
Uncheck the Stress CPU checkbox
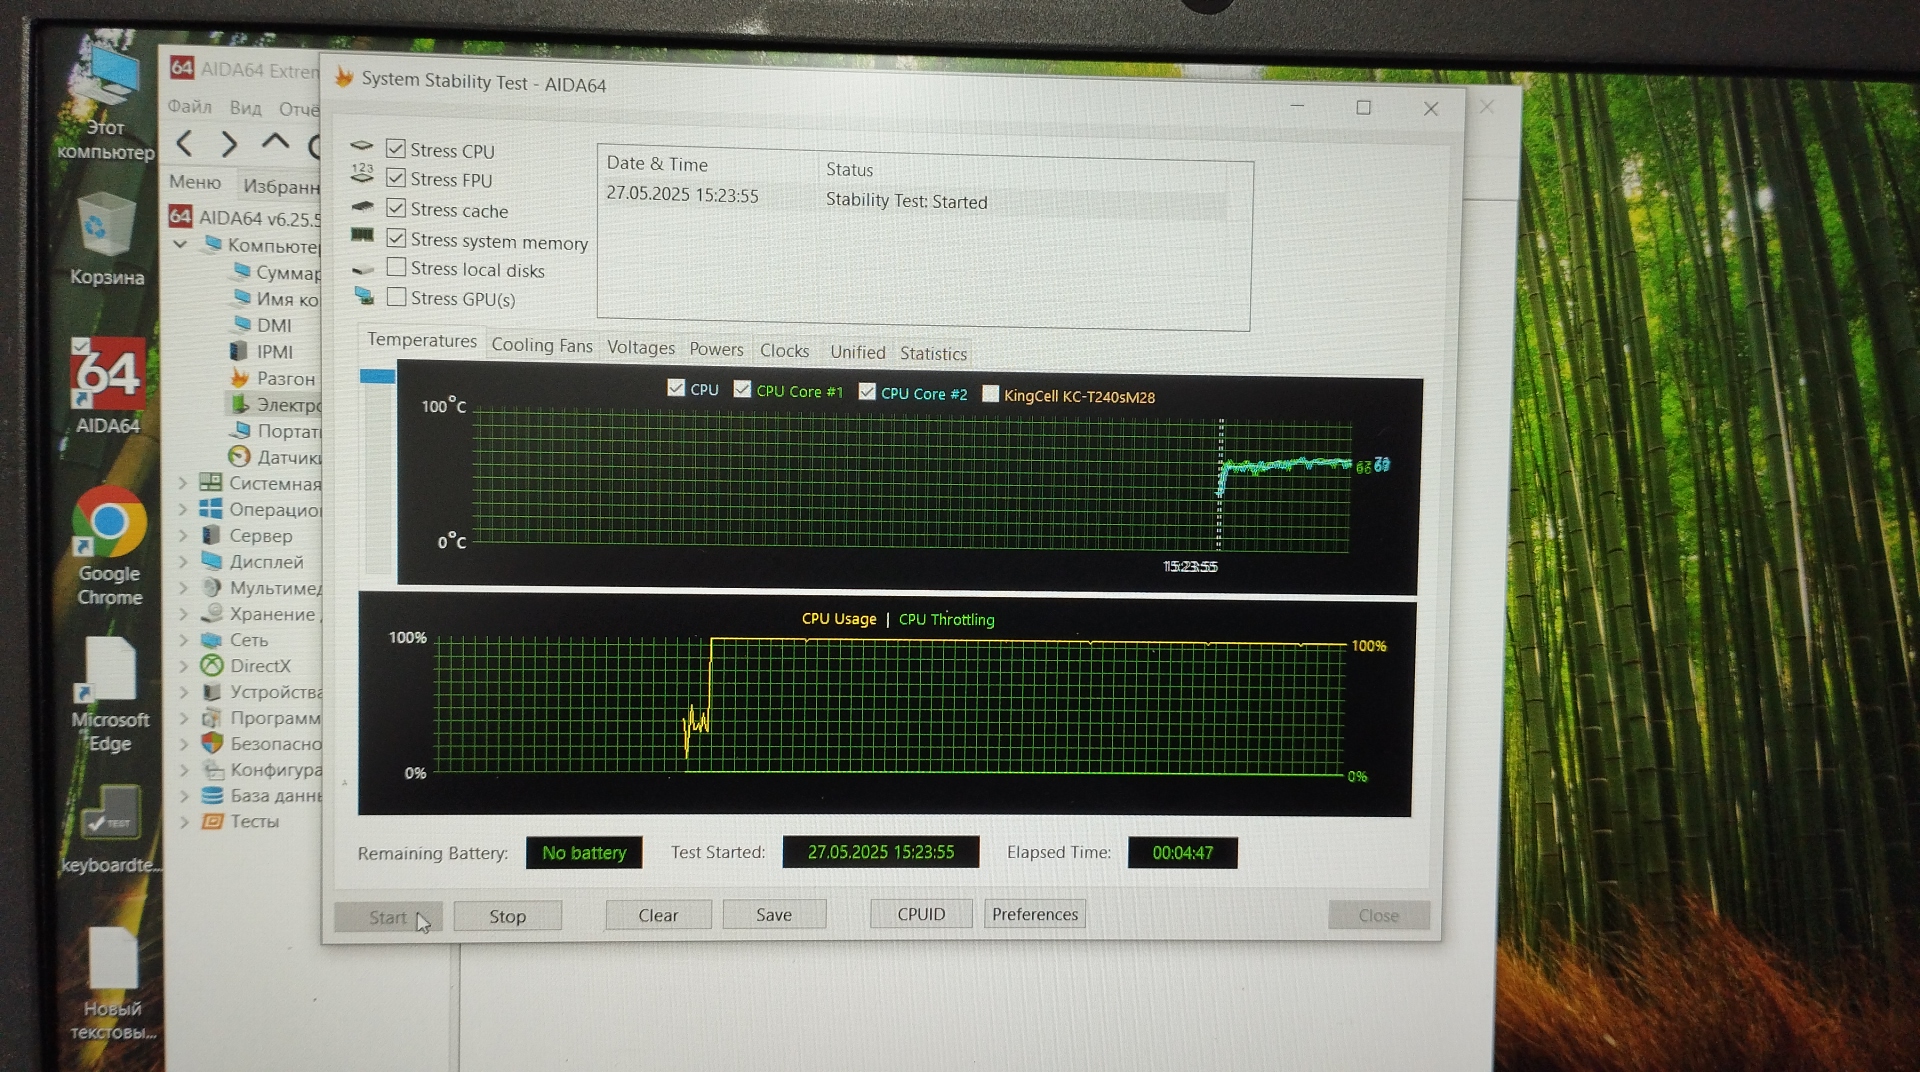pyautogui.click(x=396, y=149)
